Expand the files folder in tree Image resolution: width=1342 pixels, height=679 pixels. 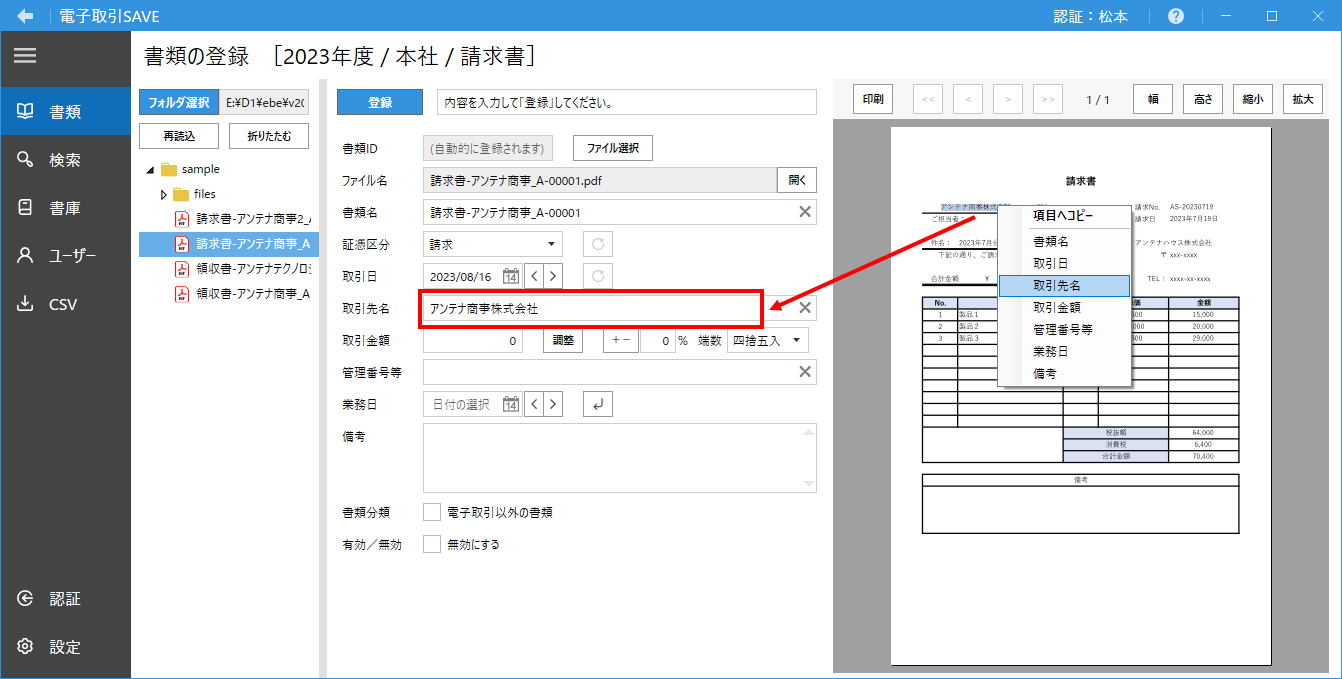[164, 194]
